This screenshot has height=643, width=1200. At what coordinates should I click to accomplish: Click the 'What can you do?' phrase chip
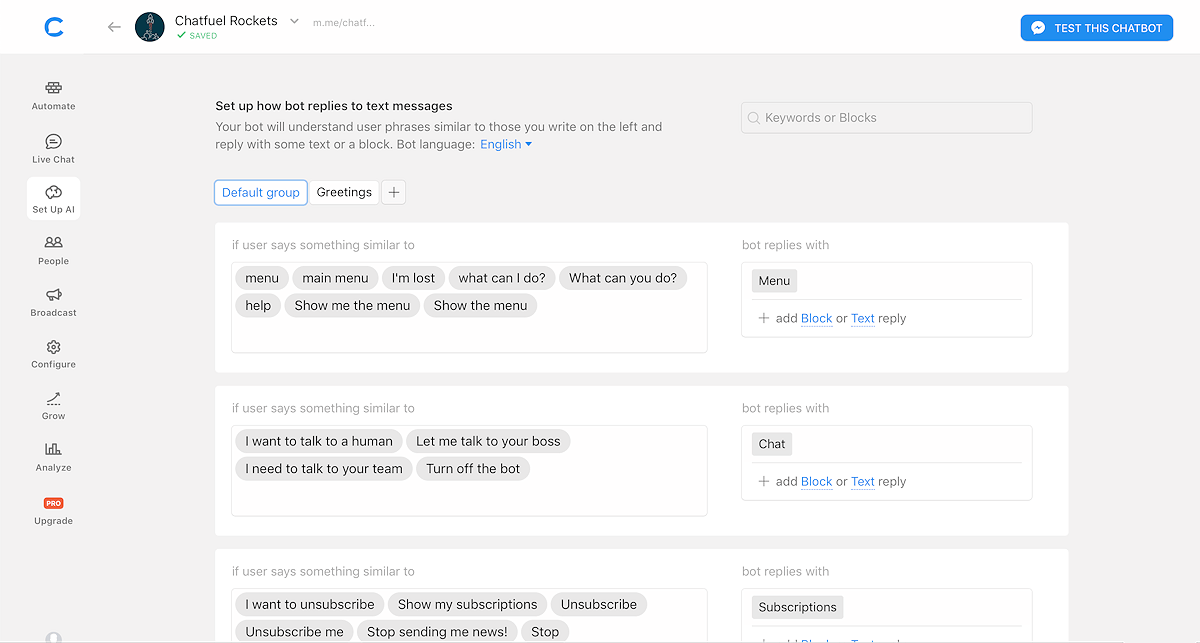tap(623, 278)
